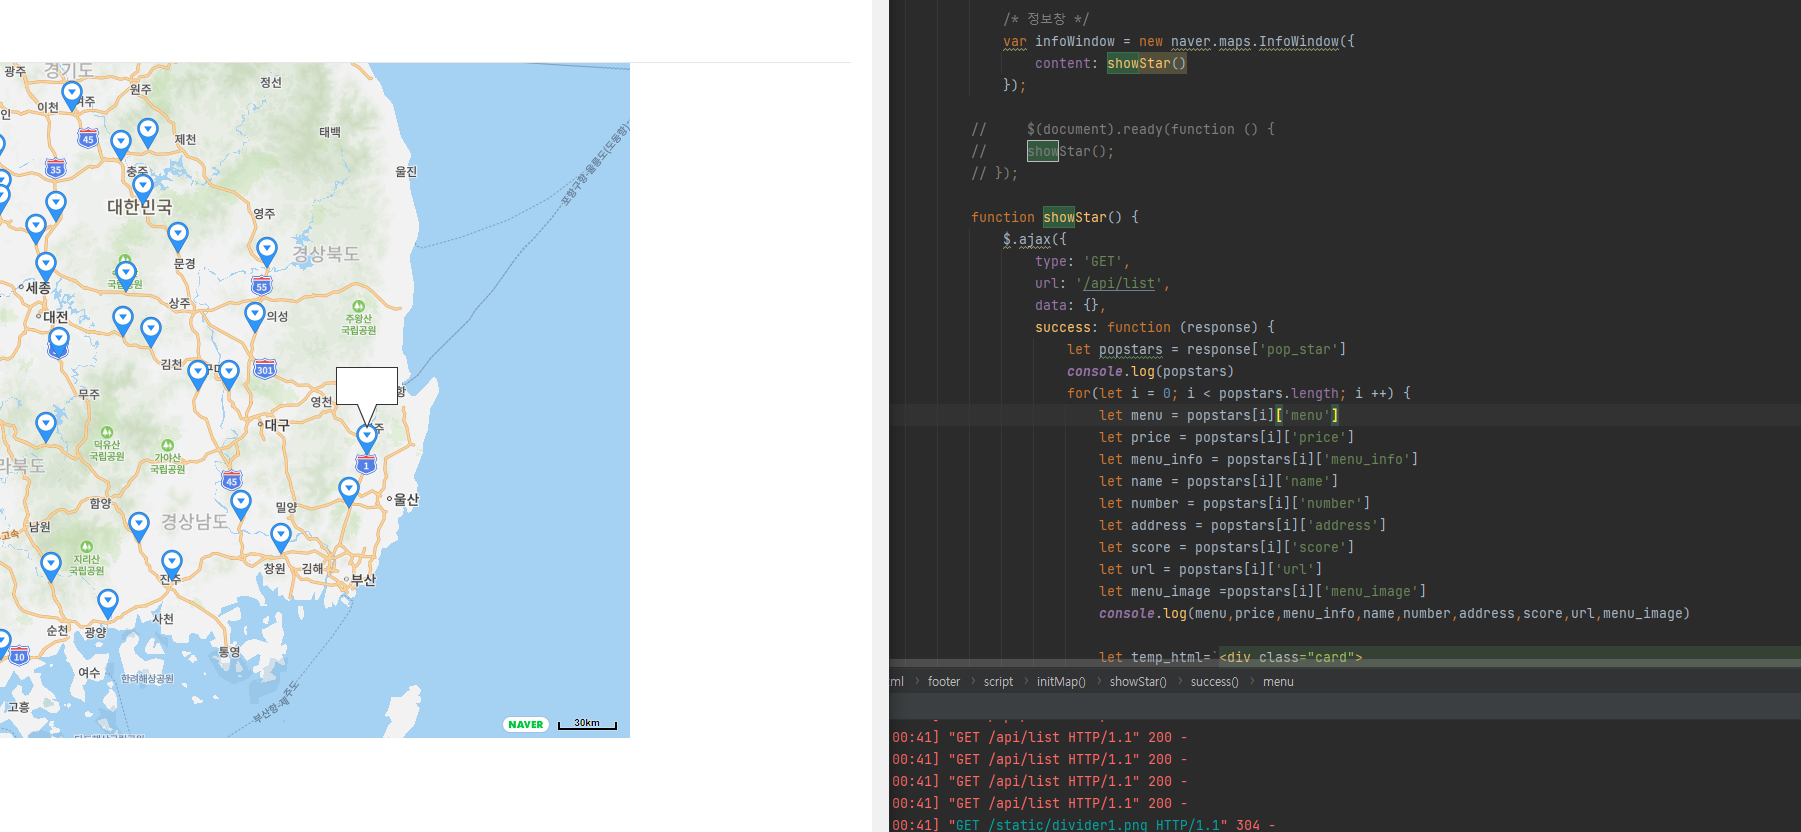
Task: Open the marker covering 대전 city
Action: coord(59,341)
